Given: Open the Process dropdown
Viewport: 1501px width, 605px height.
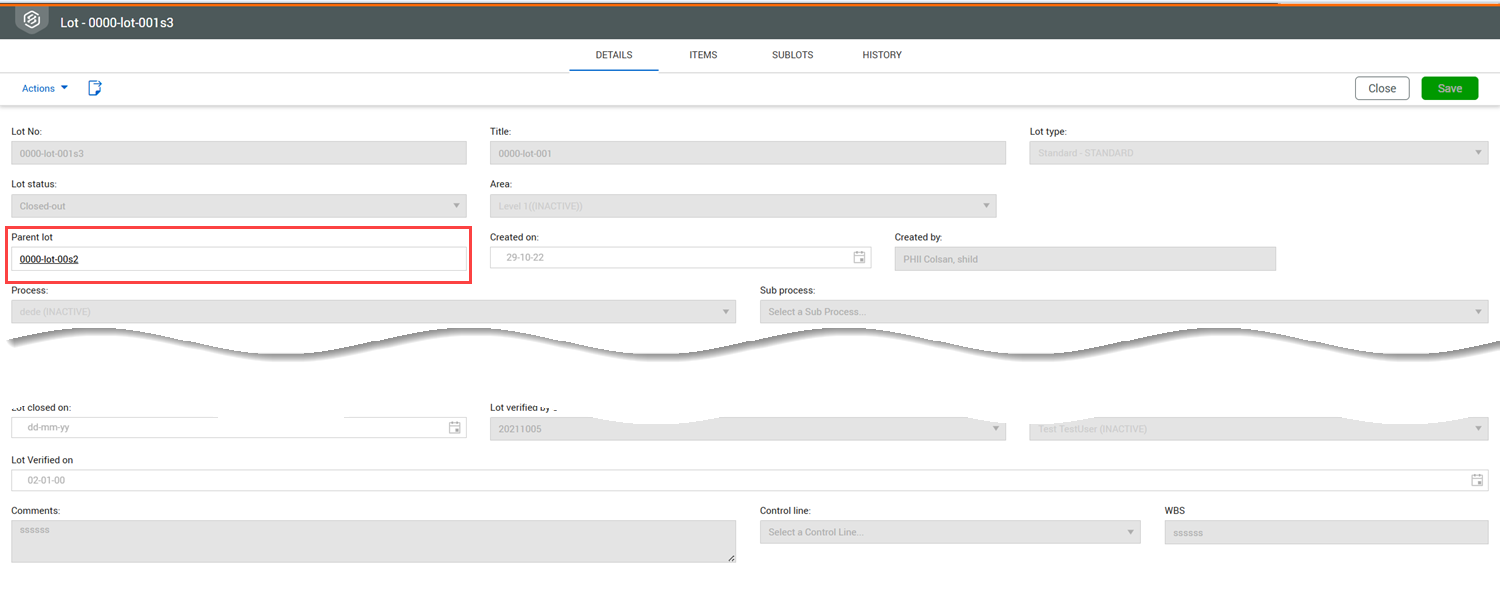Looking at the screenshot, I should 373,312.
